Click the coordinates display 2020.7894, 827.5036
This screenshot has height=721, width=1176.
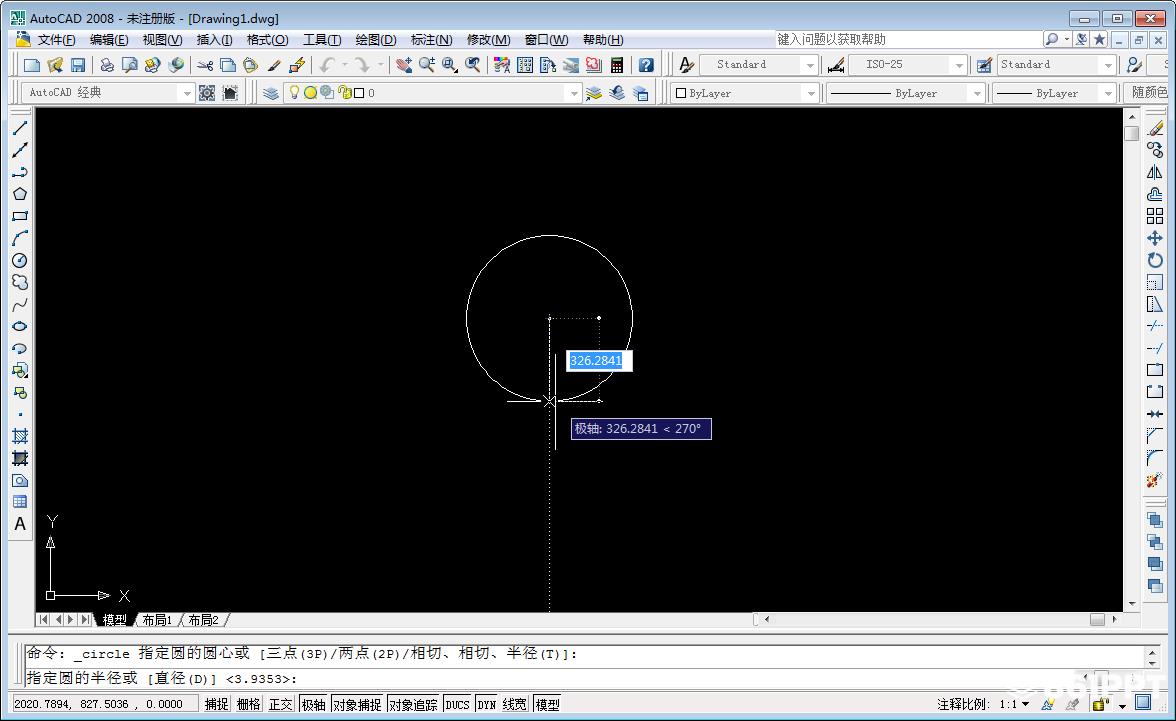point(105,704)
